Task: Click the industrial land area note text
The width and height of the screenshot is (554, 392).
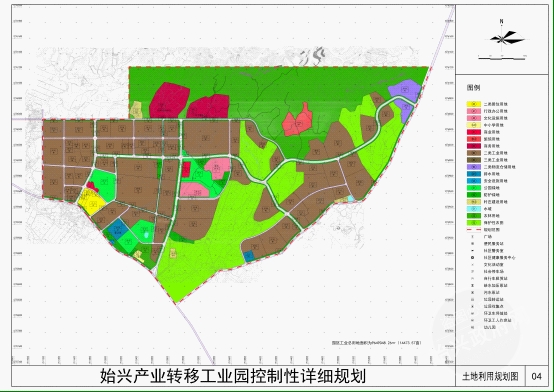Action: 376,343
